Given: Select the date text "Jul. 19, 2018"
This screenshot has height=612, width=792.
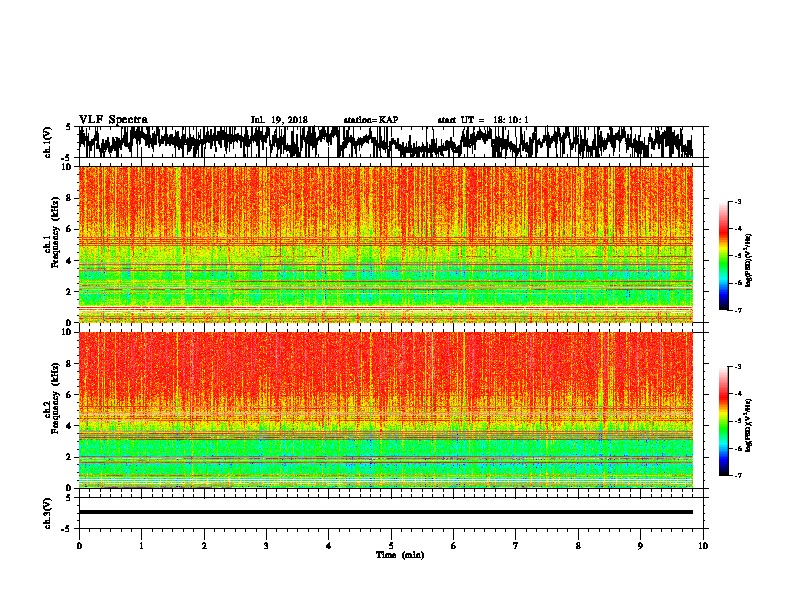Looking at the screenshot, I should coord(279,120).
